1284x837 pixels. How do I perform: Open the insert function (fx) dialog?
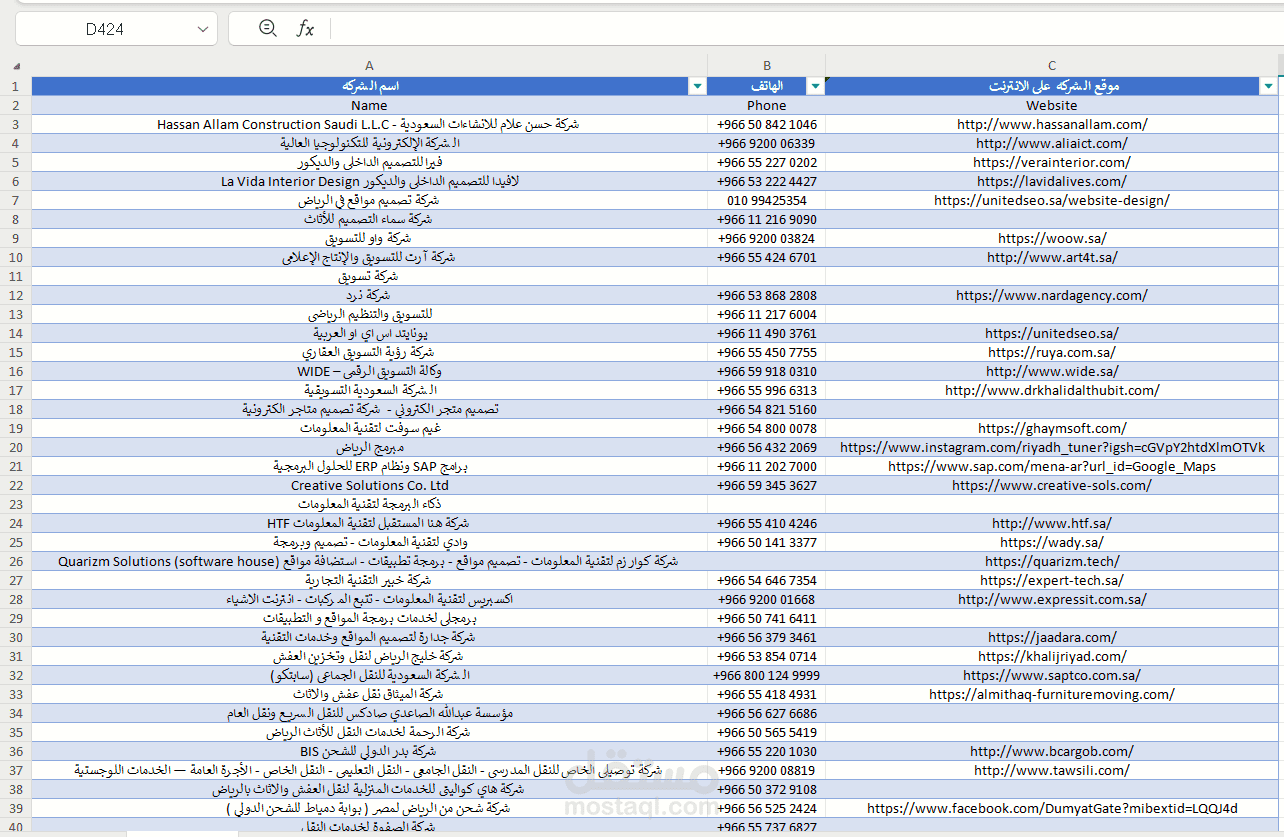[305, 29]
